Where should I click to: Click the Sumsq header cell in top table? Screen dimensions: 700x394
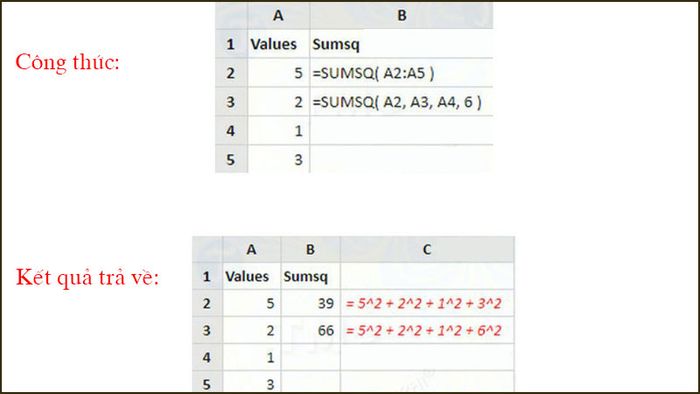401,44
